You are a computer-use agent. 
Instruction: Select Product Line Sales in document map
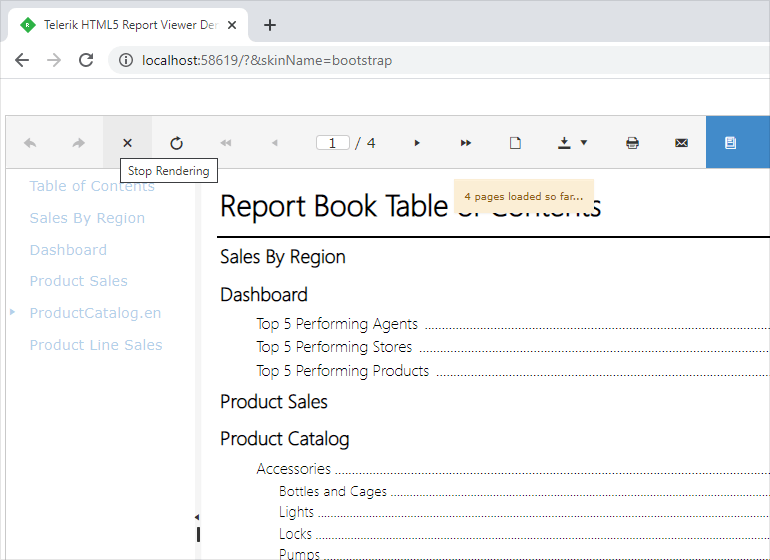tap(96, 345)
